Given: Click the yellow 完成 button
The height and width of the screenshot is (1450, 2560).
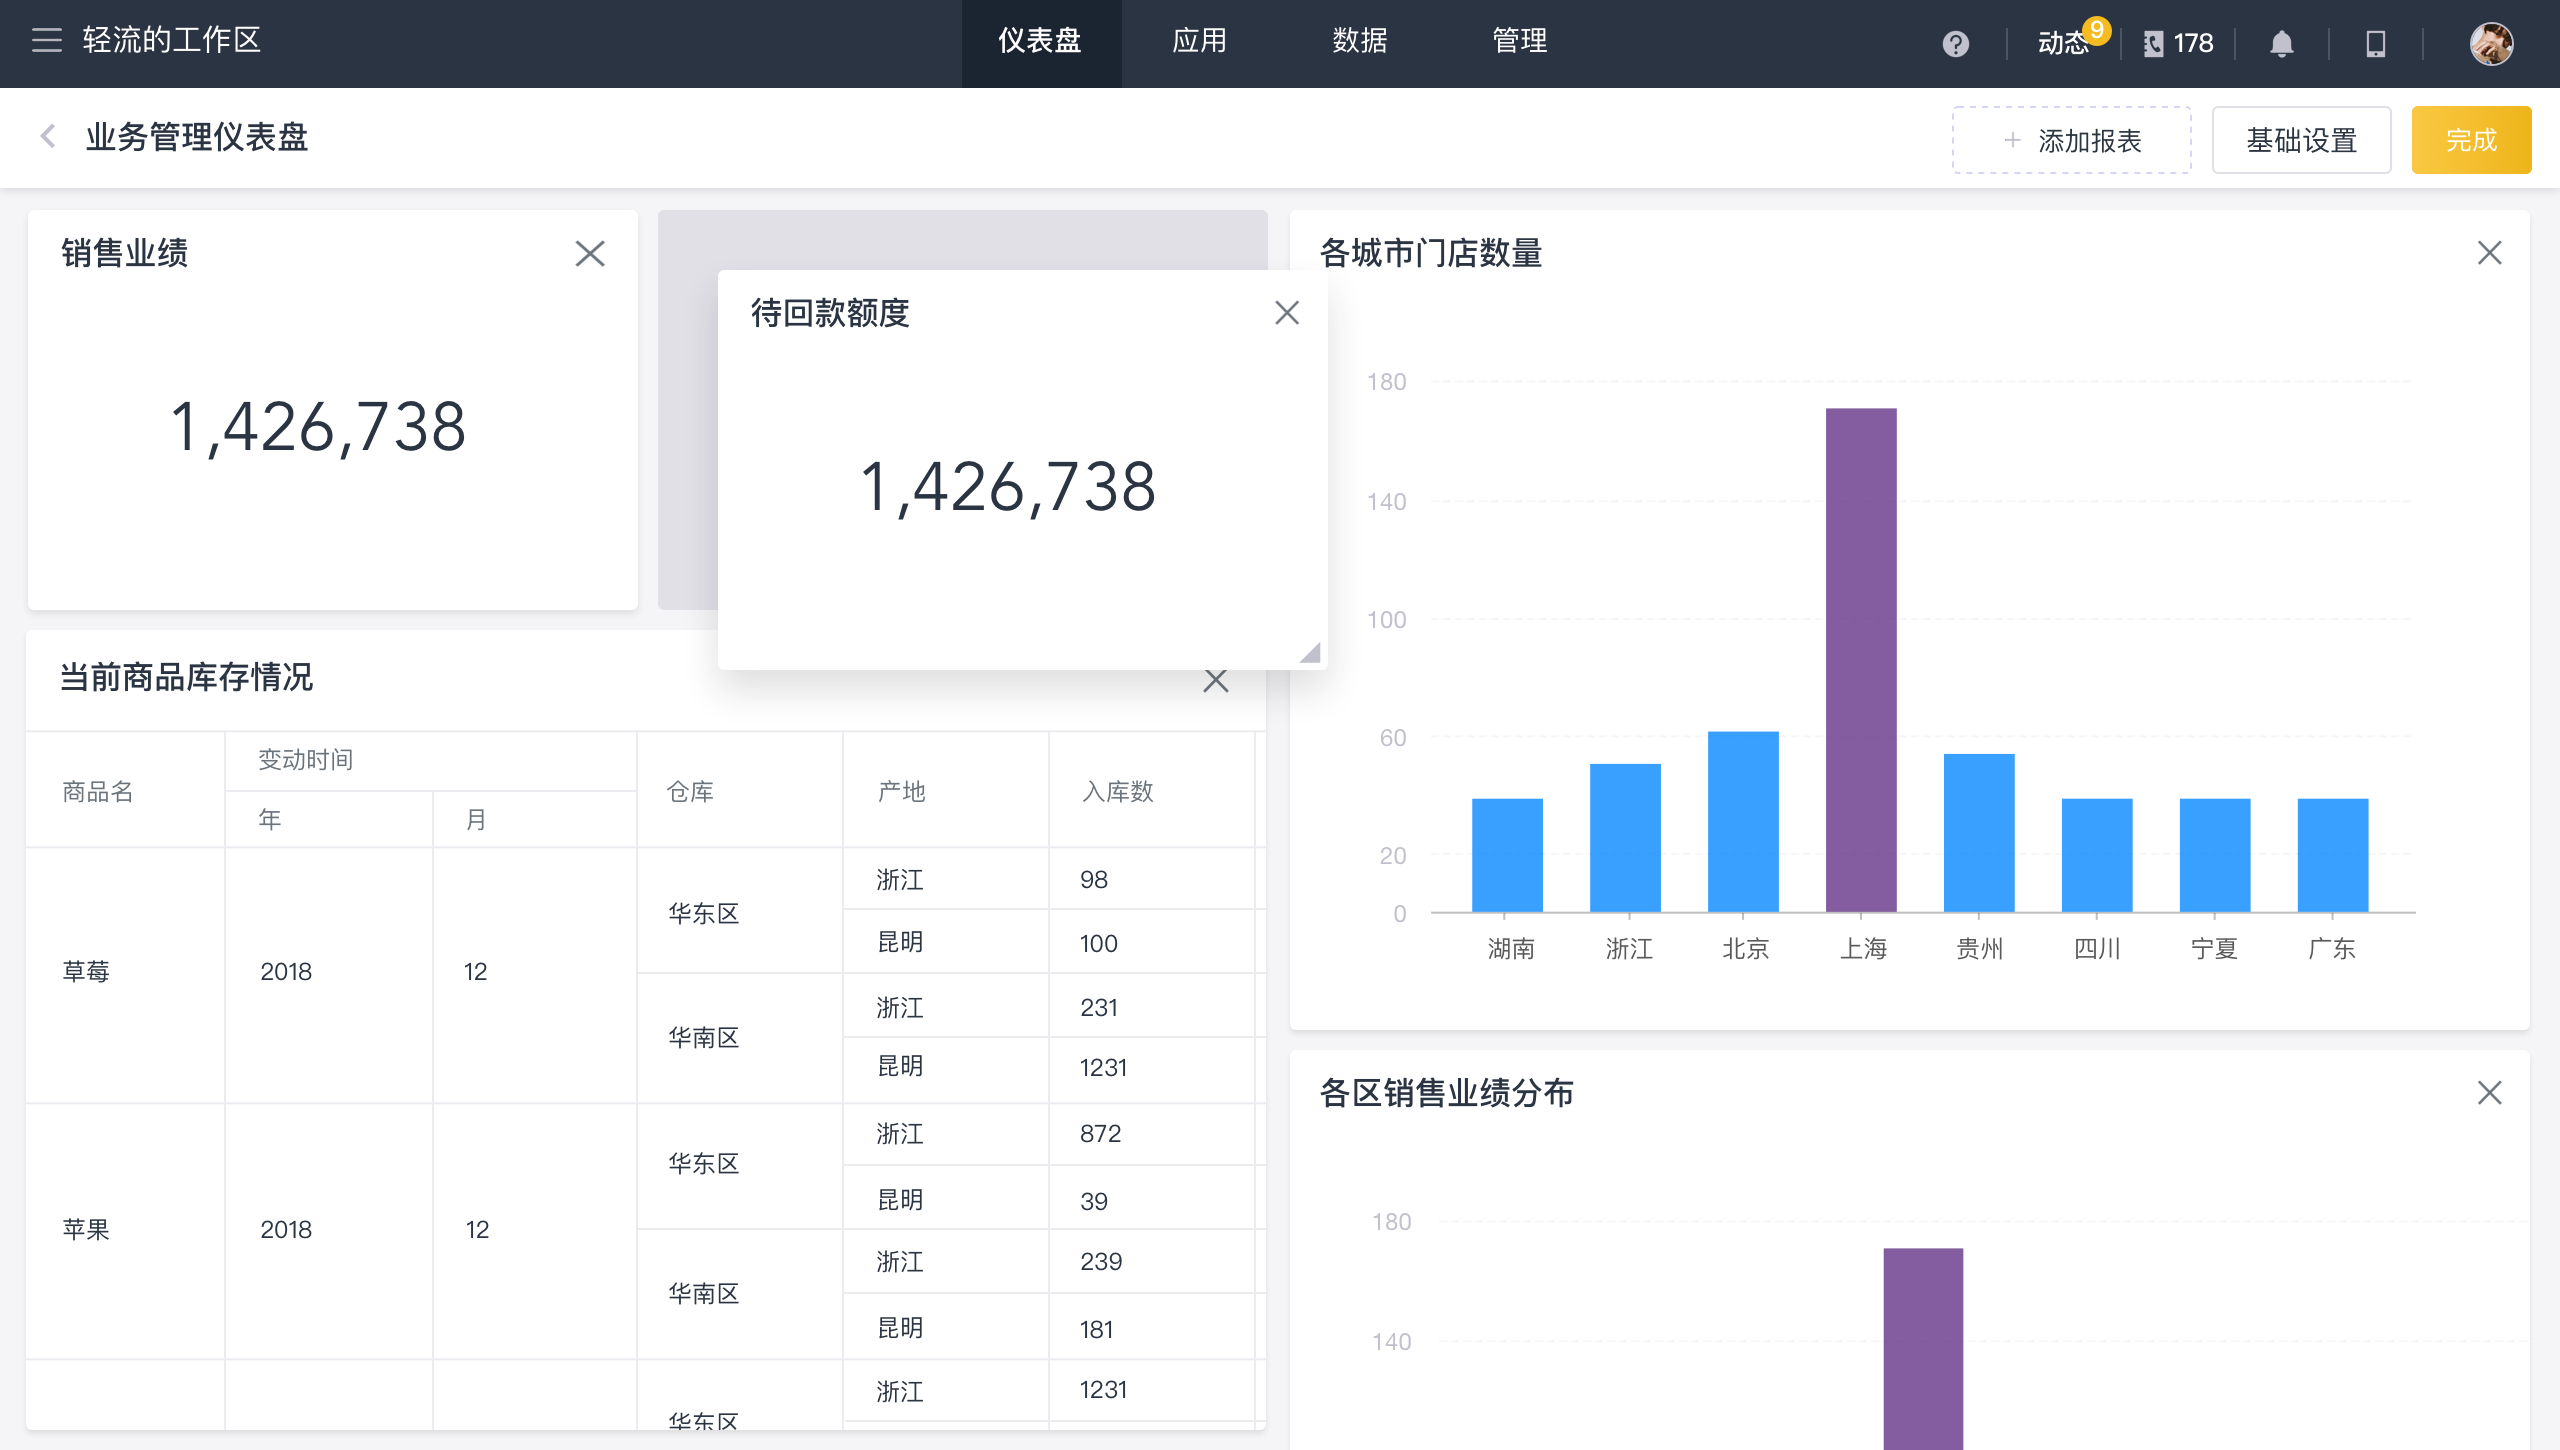Looking at the screenshot, I should click(2472, 140).
